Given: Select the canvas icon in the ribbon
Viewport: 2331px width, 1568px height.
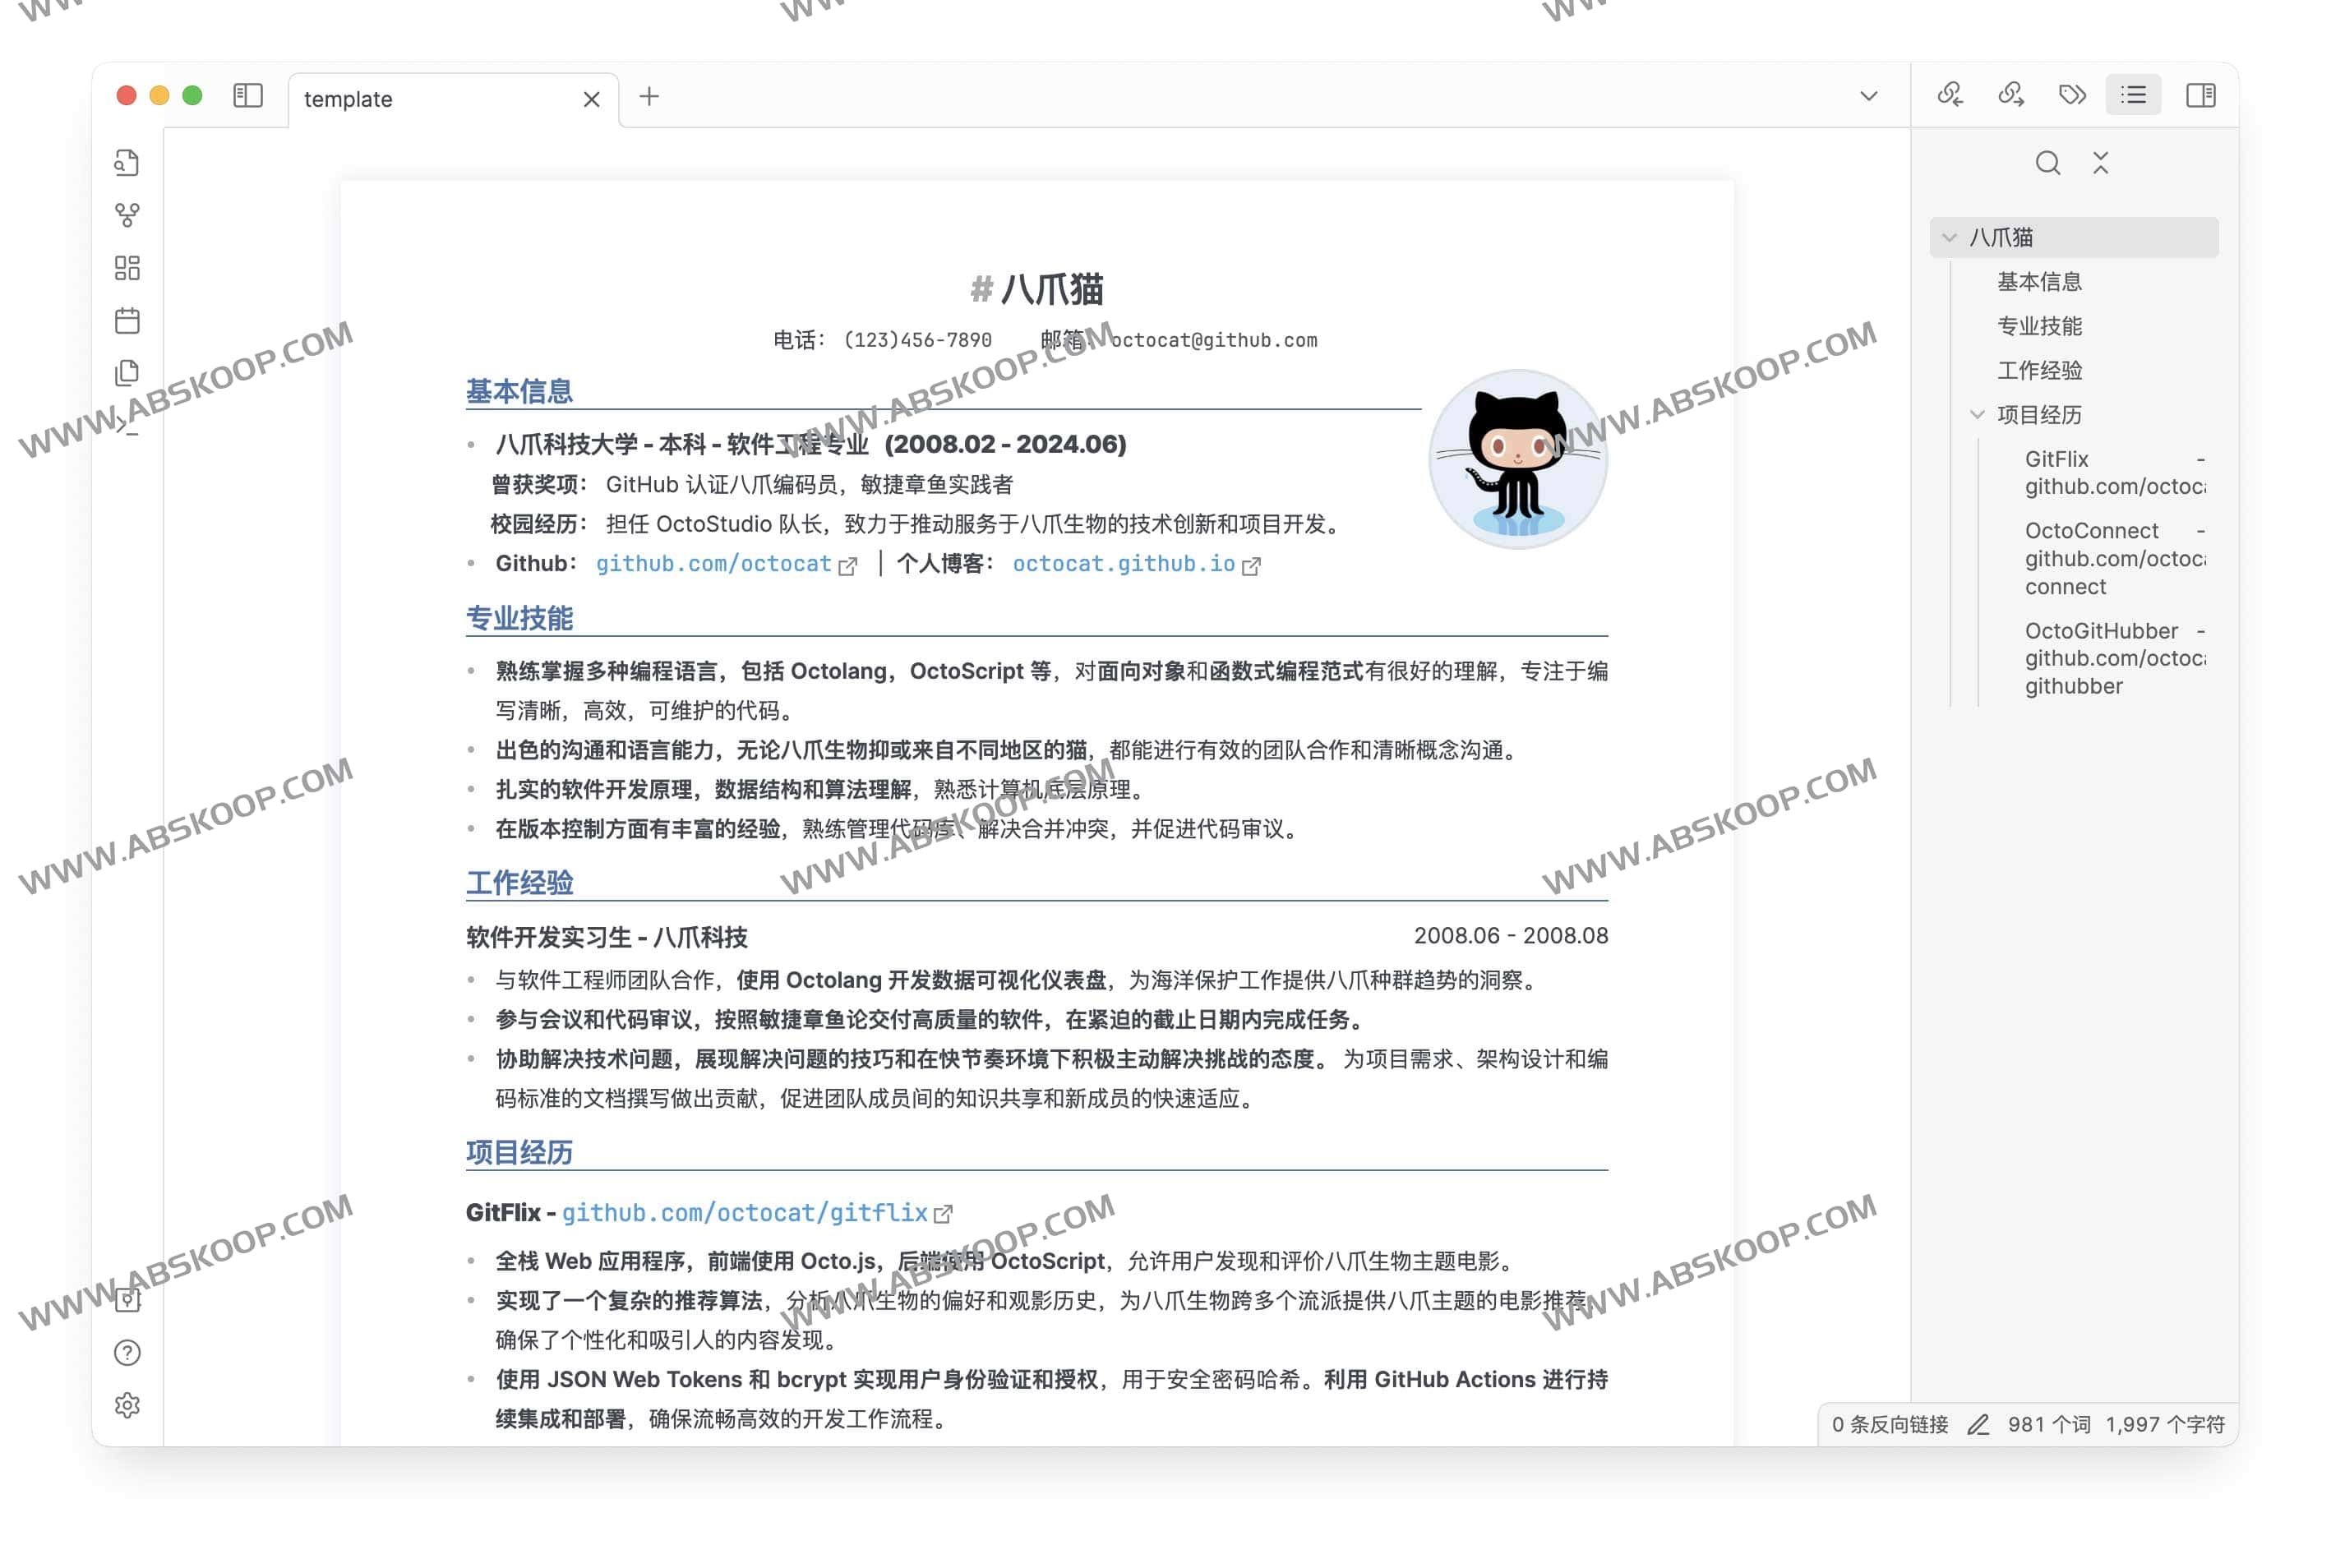Looking at the screenshot, I should point(127,268).
